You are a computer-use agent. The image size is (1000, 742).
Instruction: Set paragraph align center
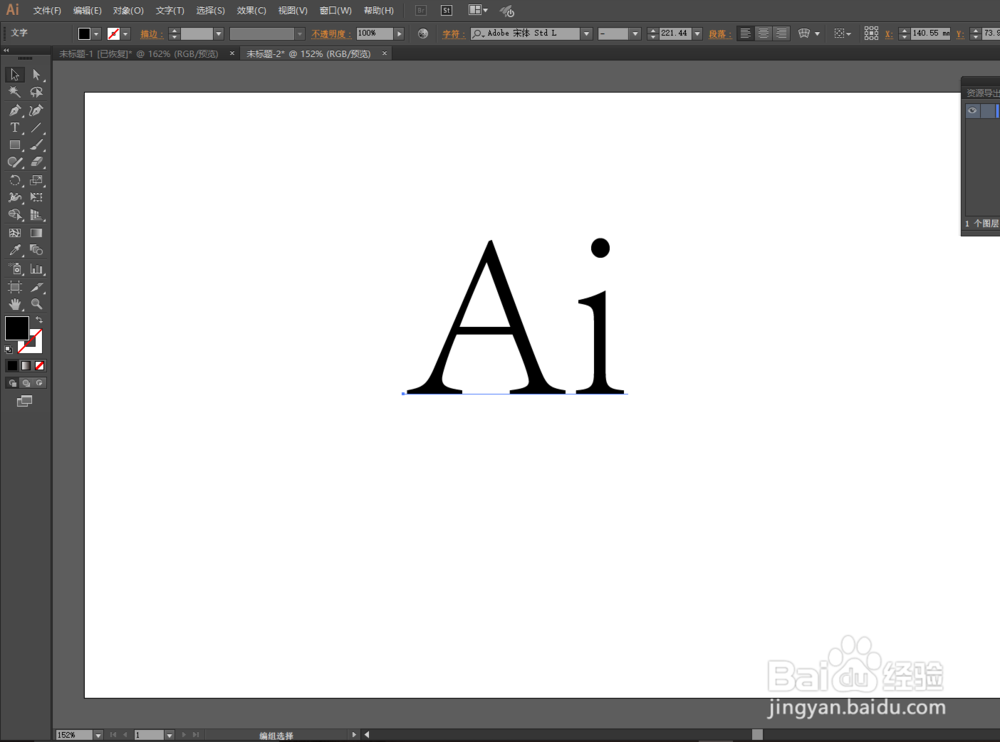pyautogui.click(x=763, y=33)
